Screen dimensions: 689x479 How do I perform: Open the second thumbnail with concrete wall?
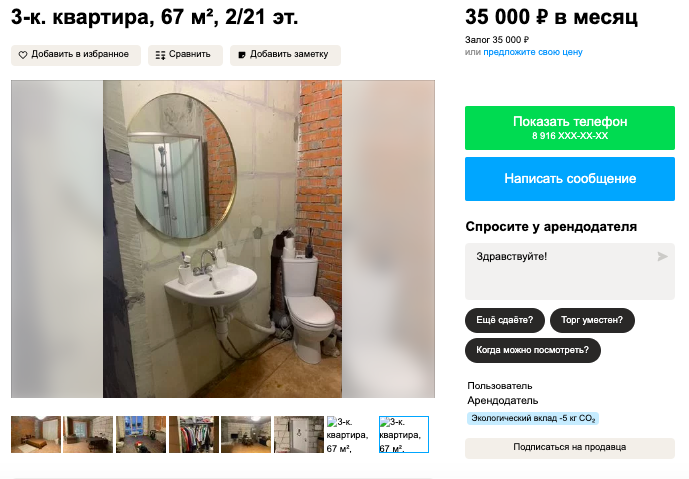pyautogui.click(x=88, y=435)
